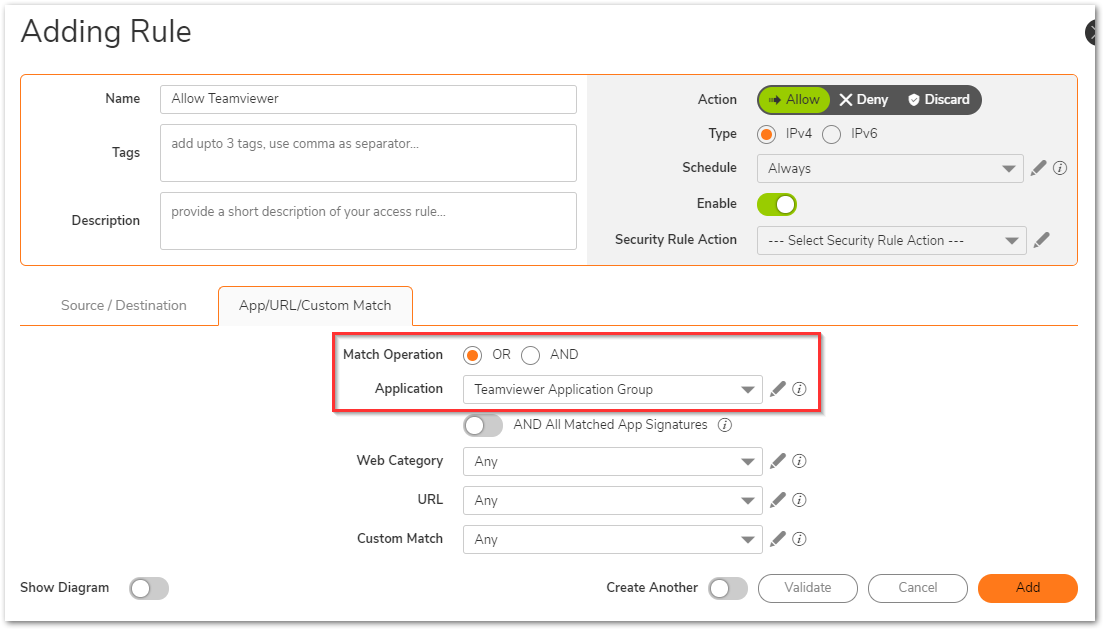
Task: Disable the Enable toggle switch
Action: click(777, 204)
